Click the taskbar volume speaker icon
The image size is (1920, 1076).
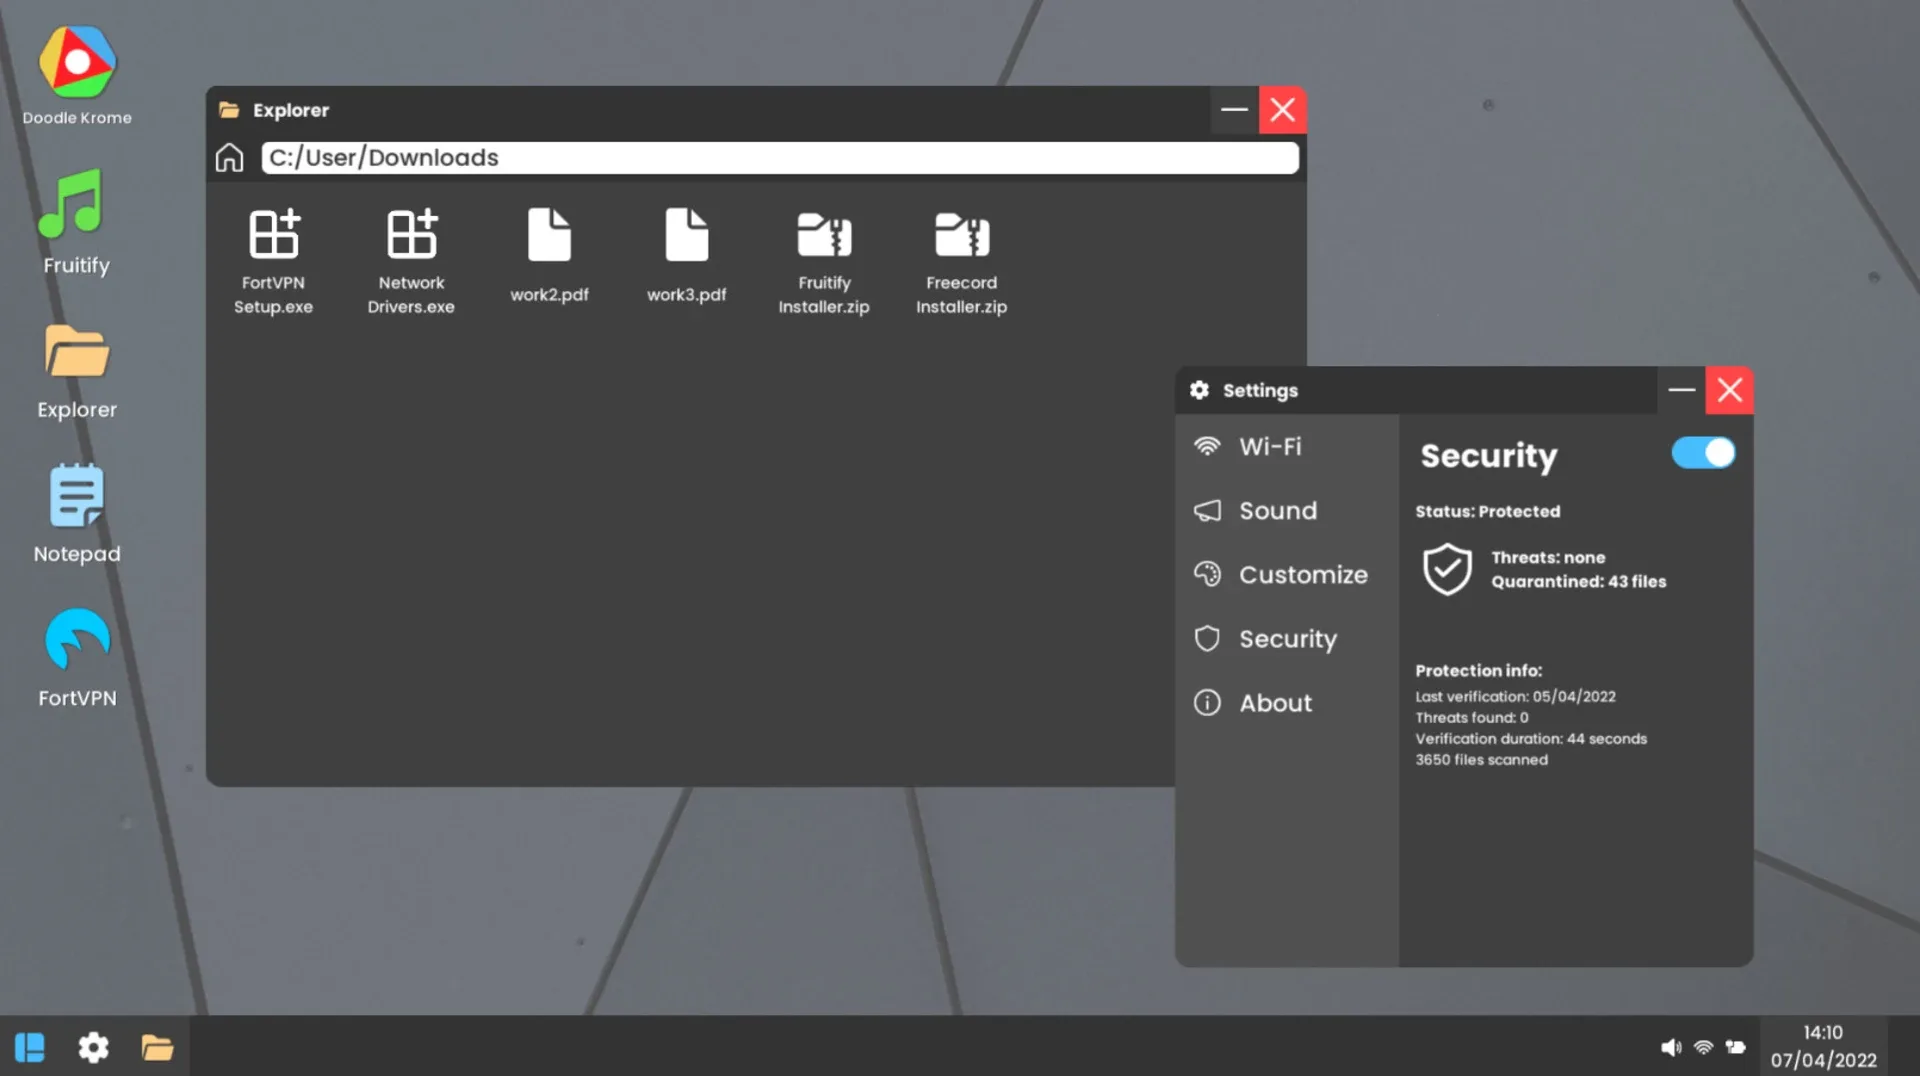[x=1670, y=1047]
